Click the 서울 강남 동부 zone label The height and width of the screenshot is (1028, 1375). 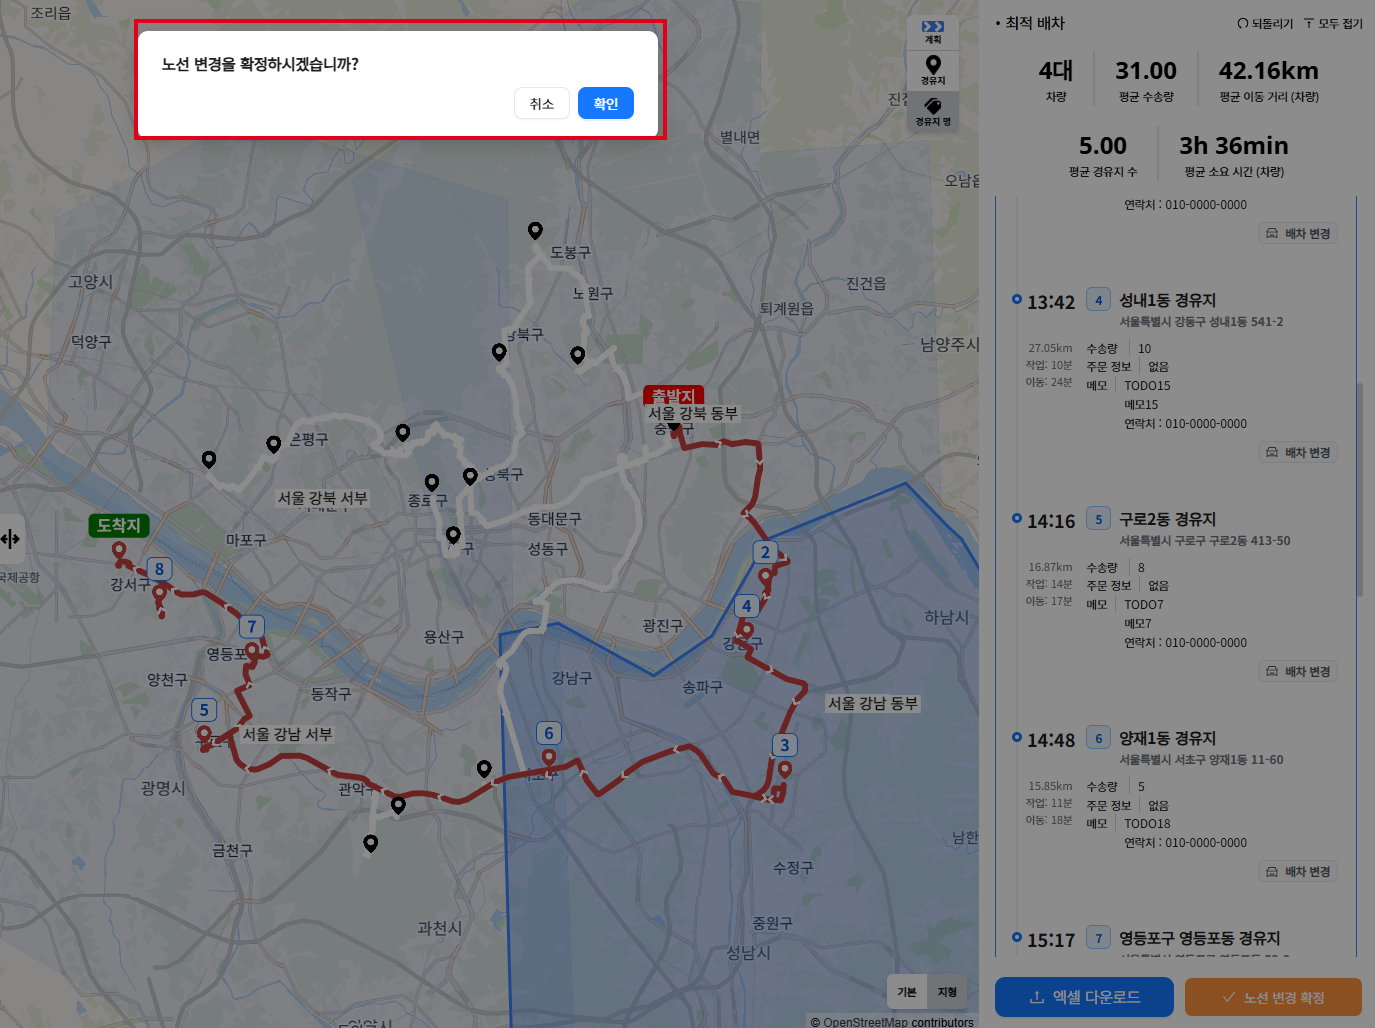(872, 703)
